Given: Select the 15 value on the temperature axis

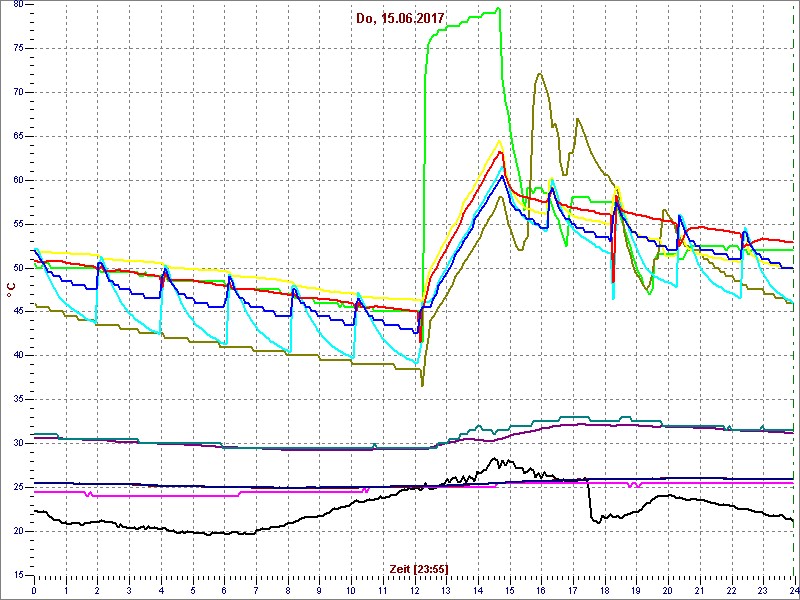Looking at the screenshot, I should (17, 575).
